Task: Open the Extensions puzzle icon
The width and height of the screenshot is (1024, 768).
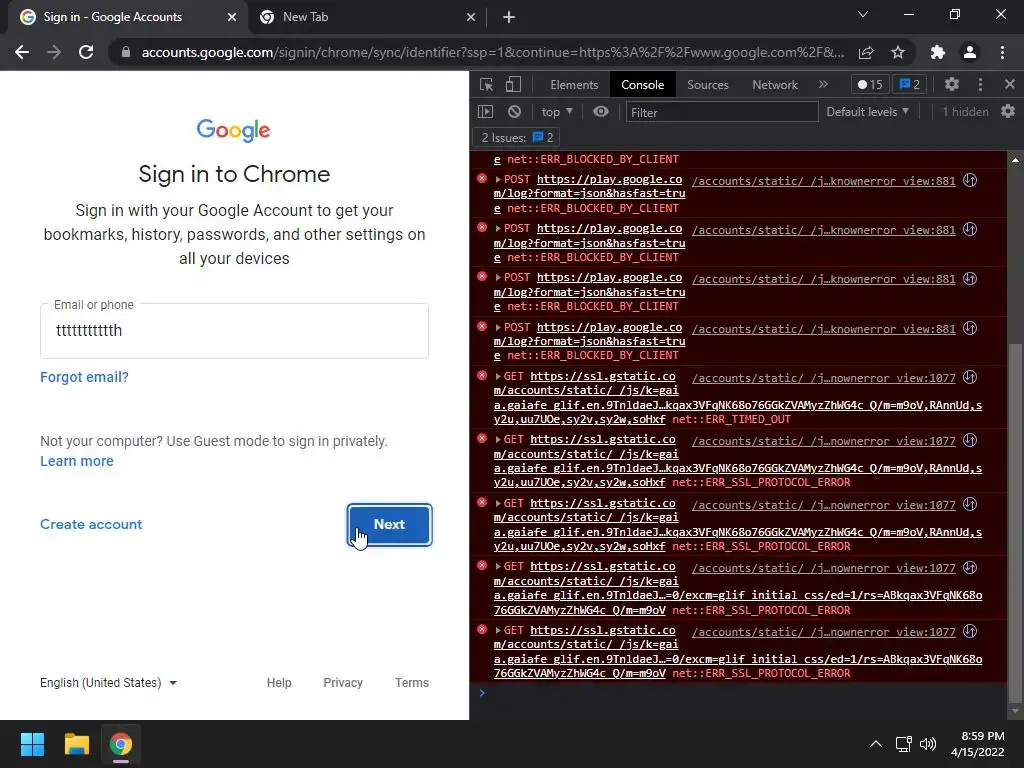Action: point(938,52)
